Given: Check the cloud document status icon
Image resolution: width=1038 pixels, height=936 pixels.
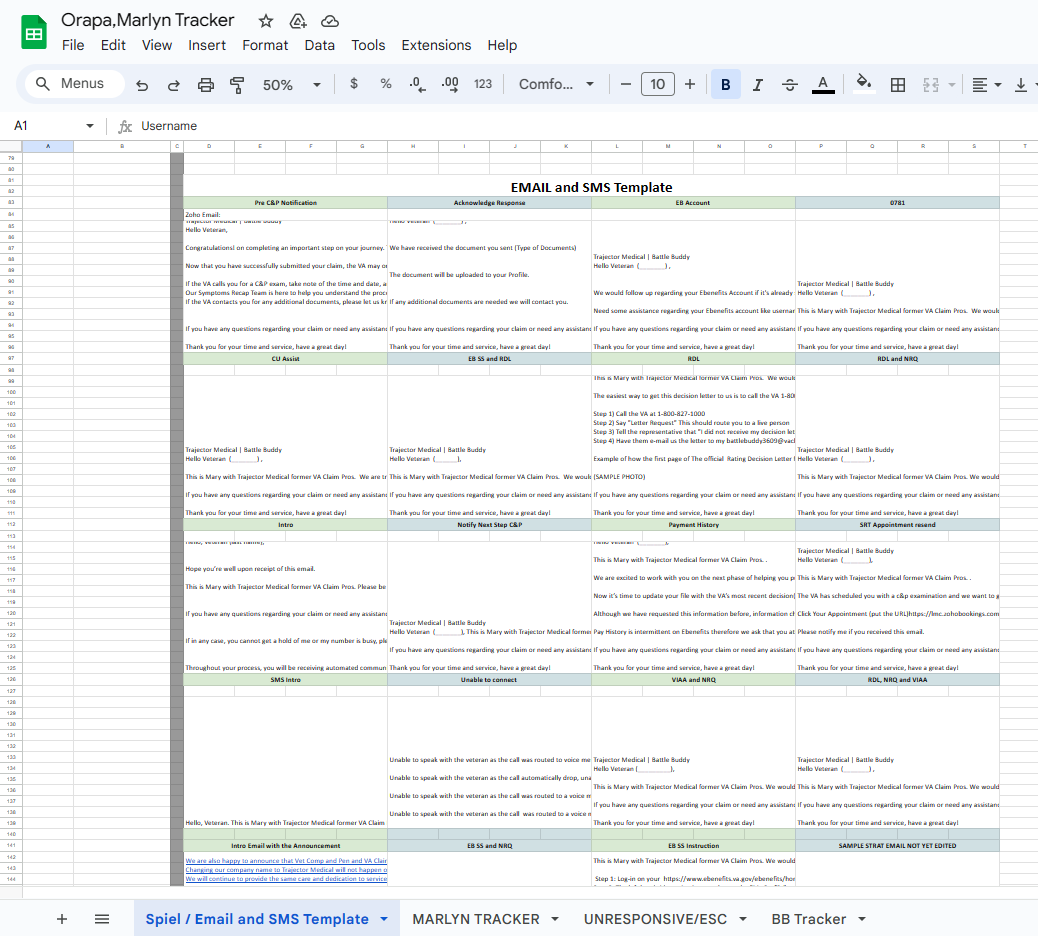Looking at the screenshot, I should pyautogui.click(x=330, y=21).
